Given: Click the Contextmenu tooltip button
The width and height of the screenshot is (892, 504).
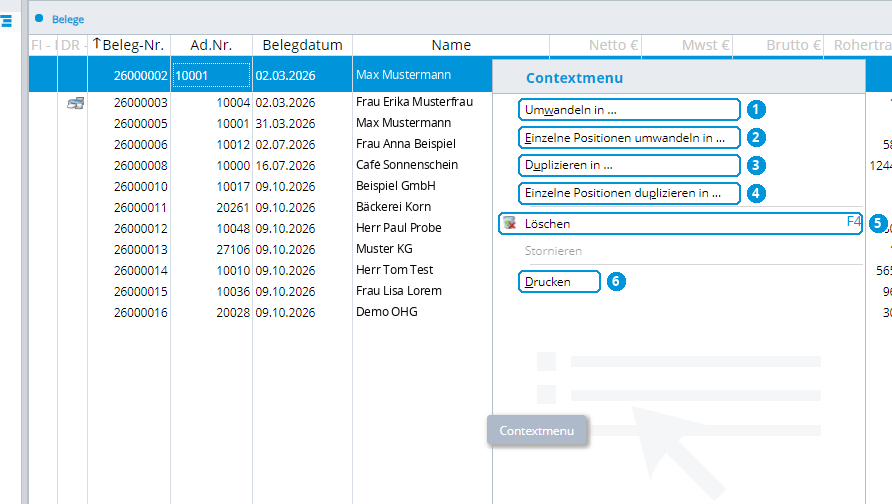Looking at the screenshot, I should click(537, 431).
